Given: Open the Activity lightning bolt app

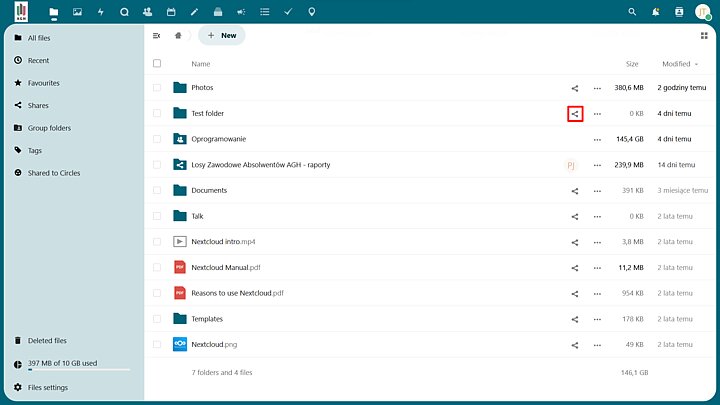Looking at the screenshot, I should point(100,12).
